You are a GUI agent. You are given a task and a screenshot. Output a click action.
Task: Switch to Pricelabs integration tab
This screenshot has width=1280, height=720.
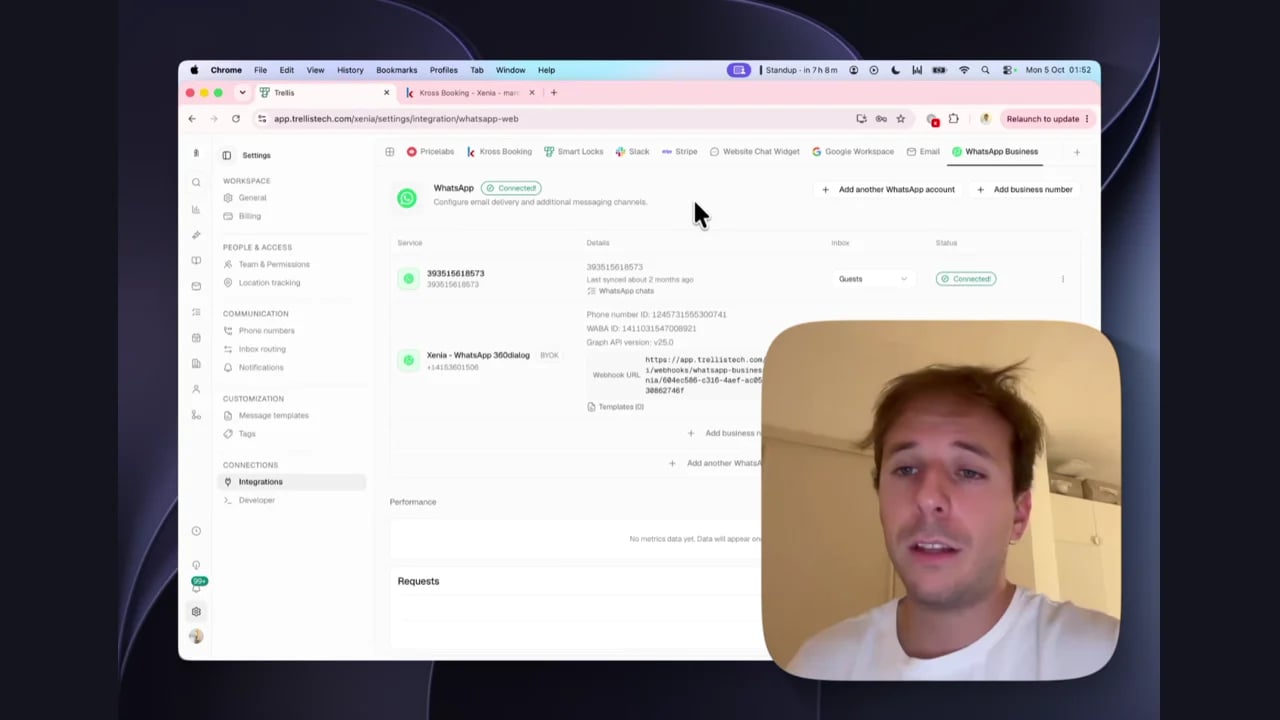(x=431, y=152)
